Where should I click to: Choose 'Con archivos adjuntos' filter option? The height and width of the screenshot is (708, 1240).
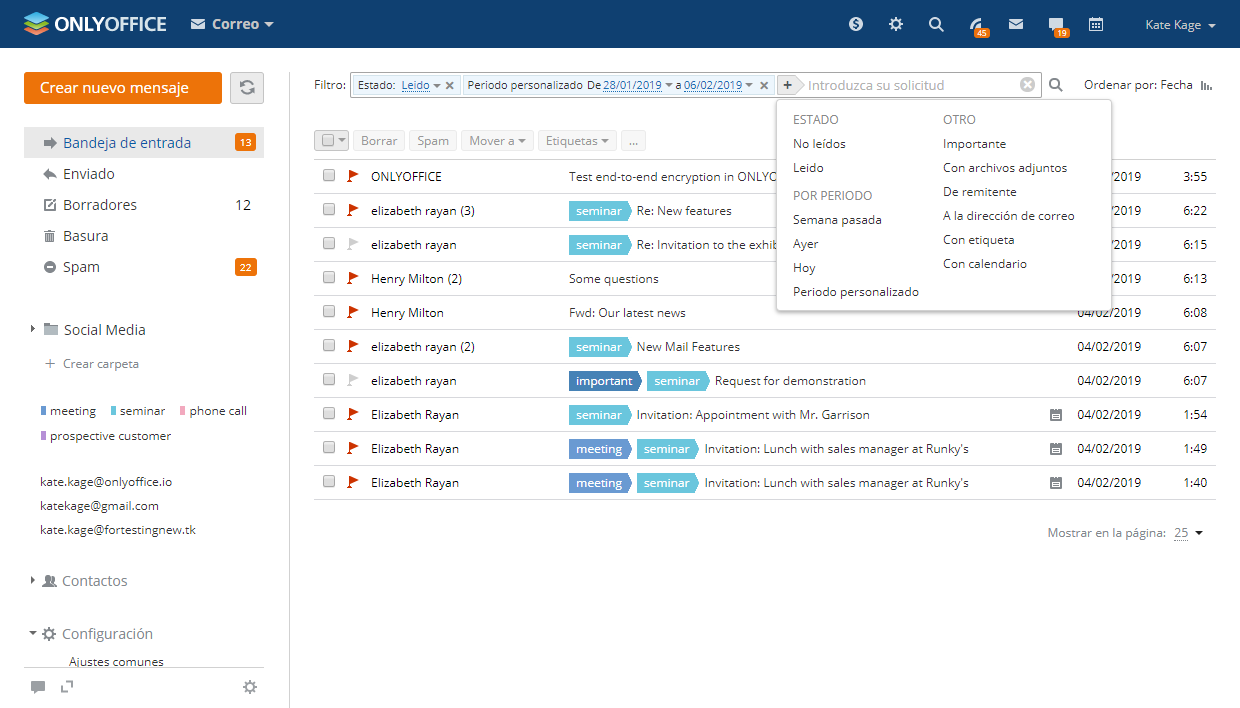pos(1005,168)
